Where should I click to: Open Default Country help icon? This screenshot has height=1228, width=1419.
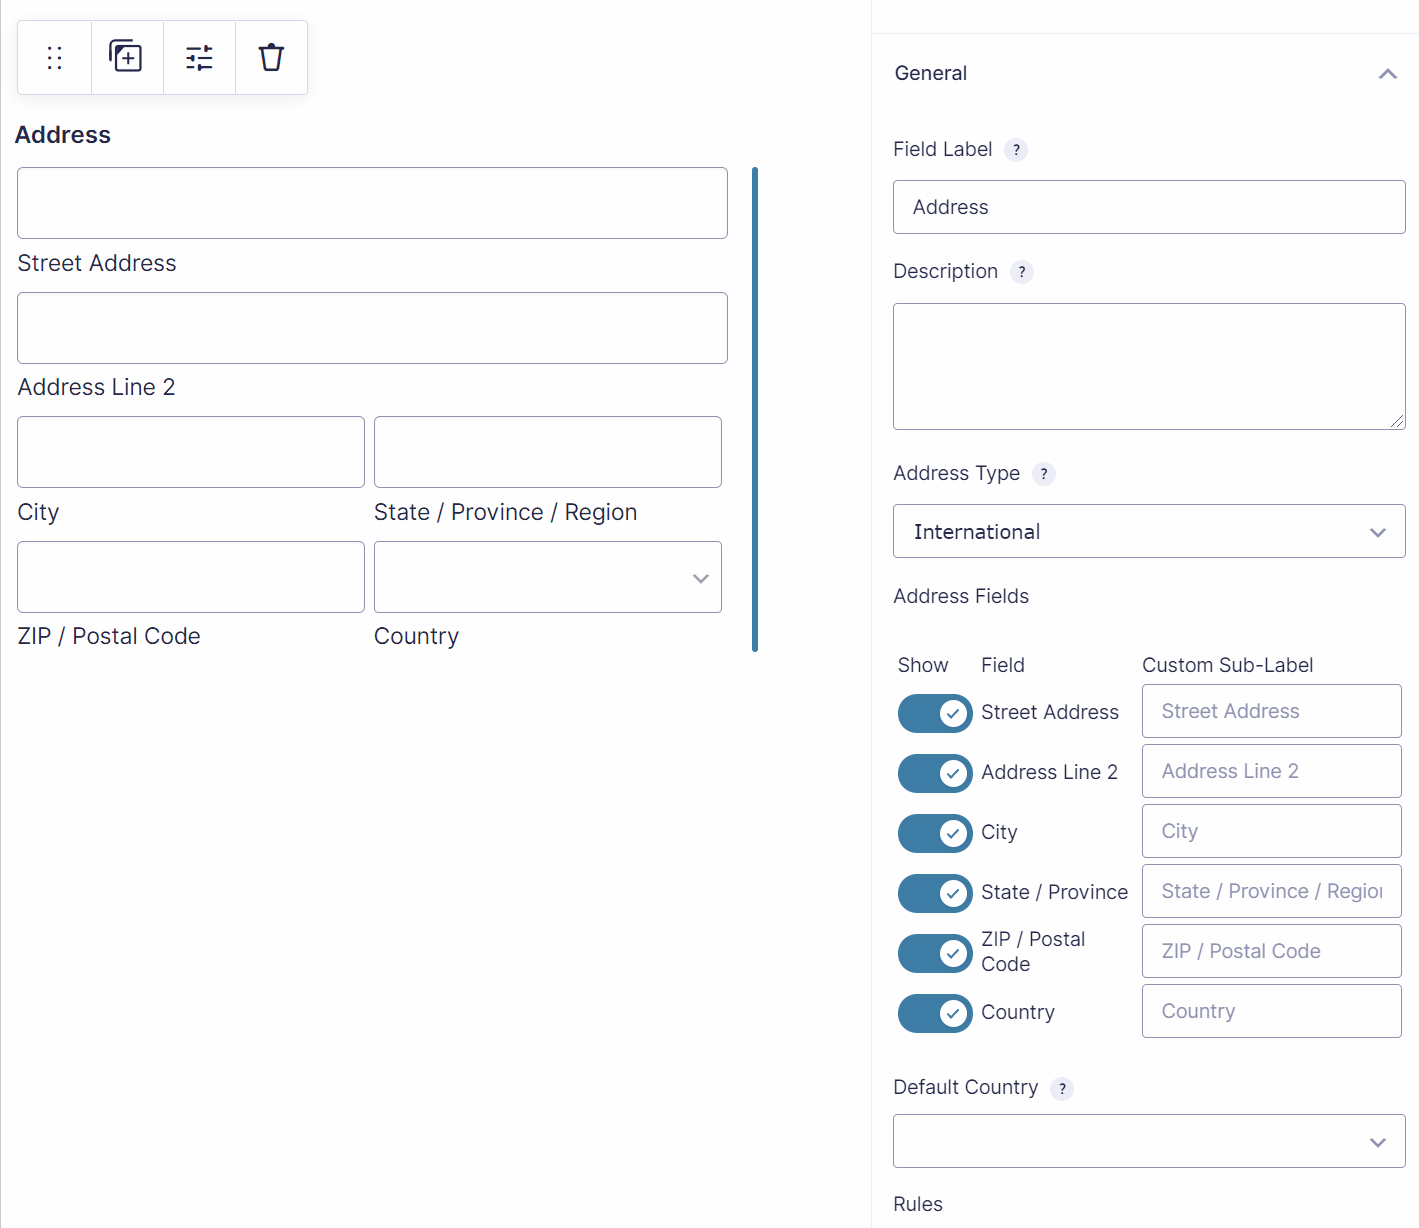coord(1062,1088)
